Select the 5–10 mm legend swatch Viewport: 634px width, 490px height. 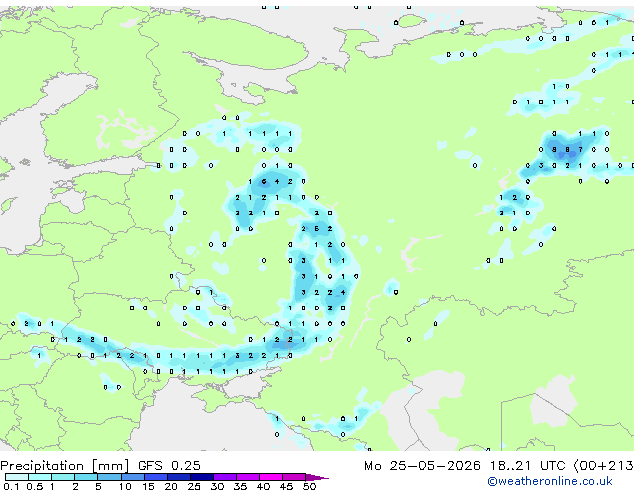tap(109, 477)
